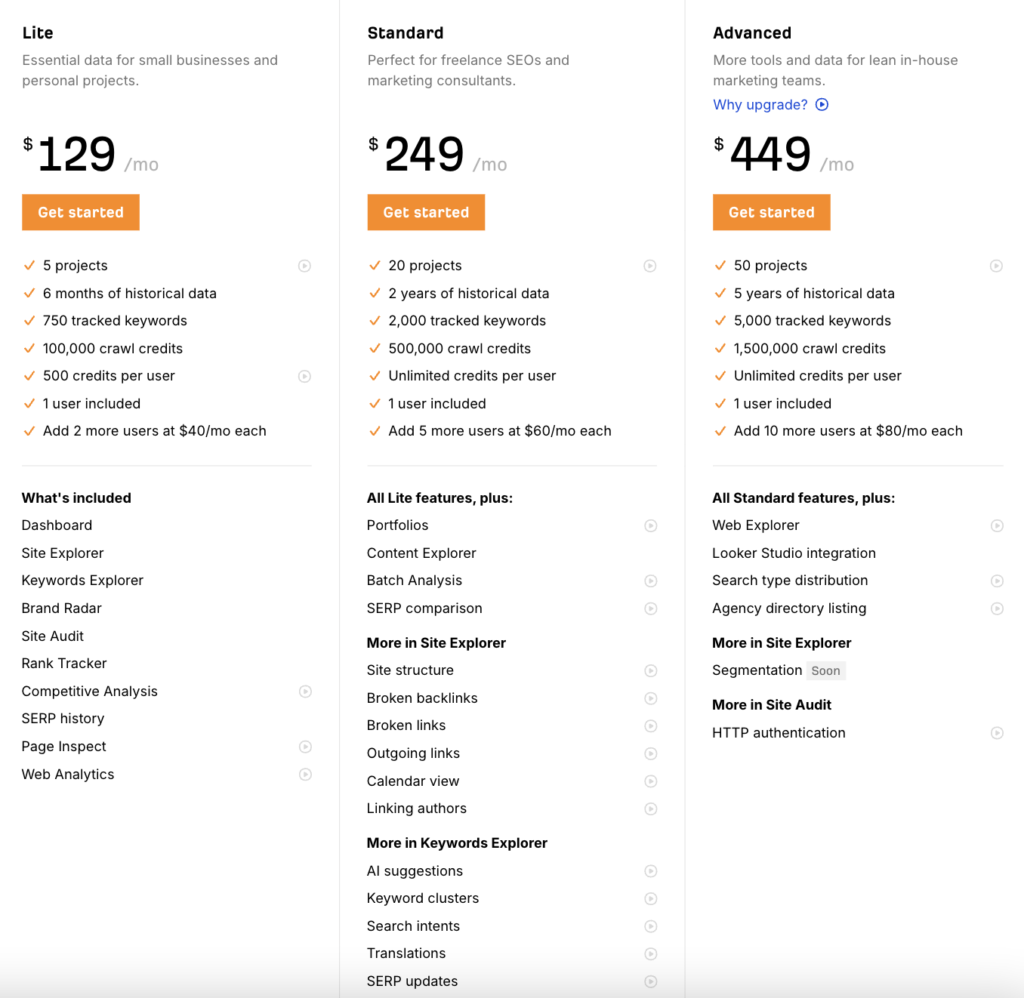The width and height of the screenshot is (1024, 998).
Task: Click play icon next to Search type distribution
Action: point(997,581)
